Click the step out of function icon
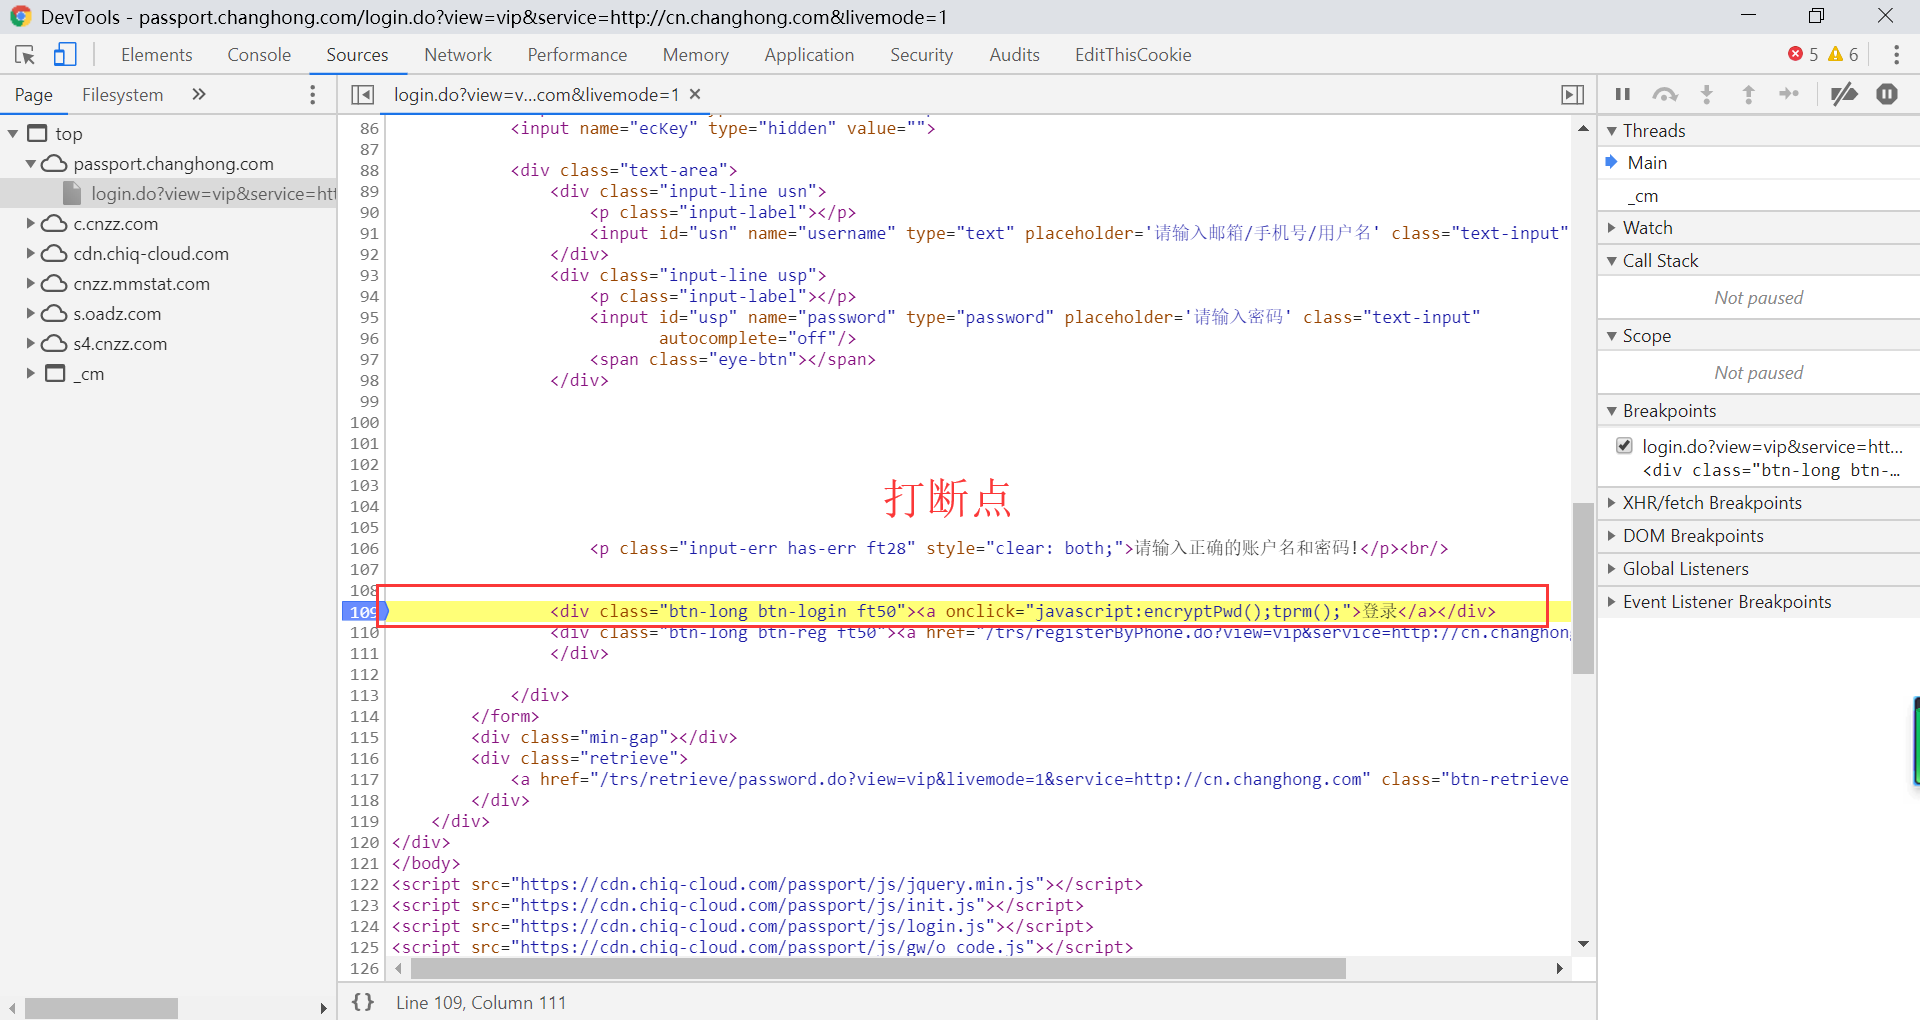Viewport: 1920px width, 1020px height. click(1748, 94)
